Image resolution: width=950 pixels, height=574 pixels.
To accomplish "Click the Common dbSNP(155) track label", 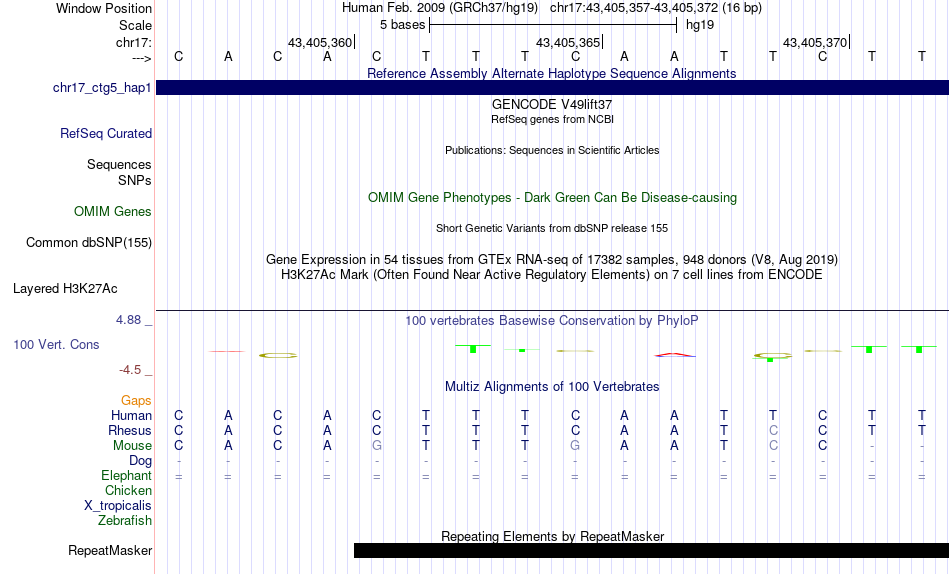I will coord(88,242).
